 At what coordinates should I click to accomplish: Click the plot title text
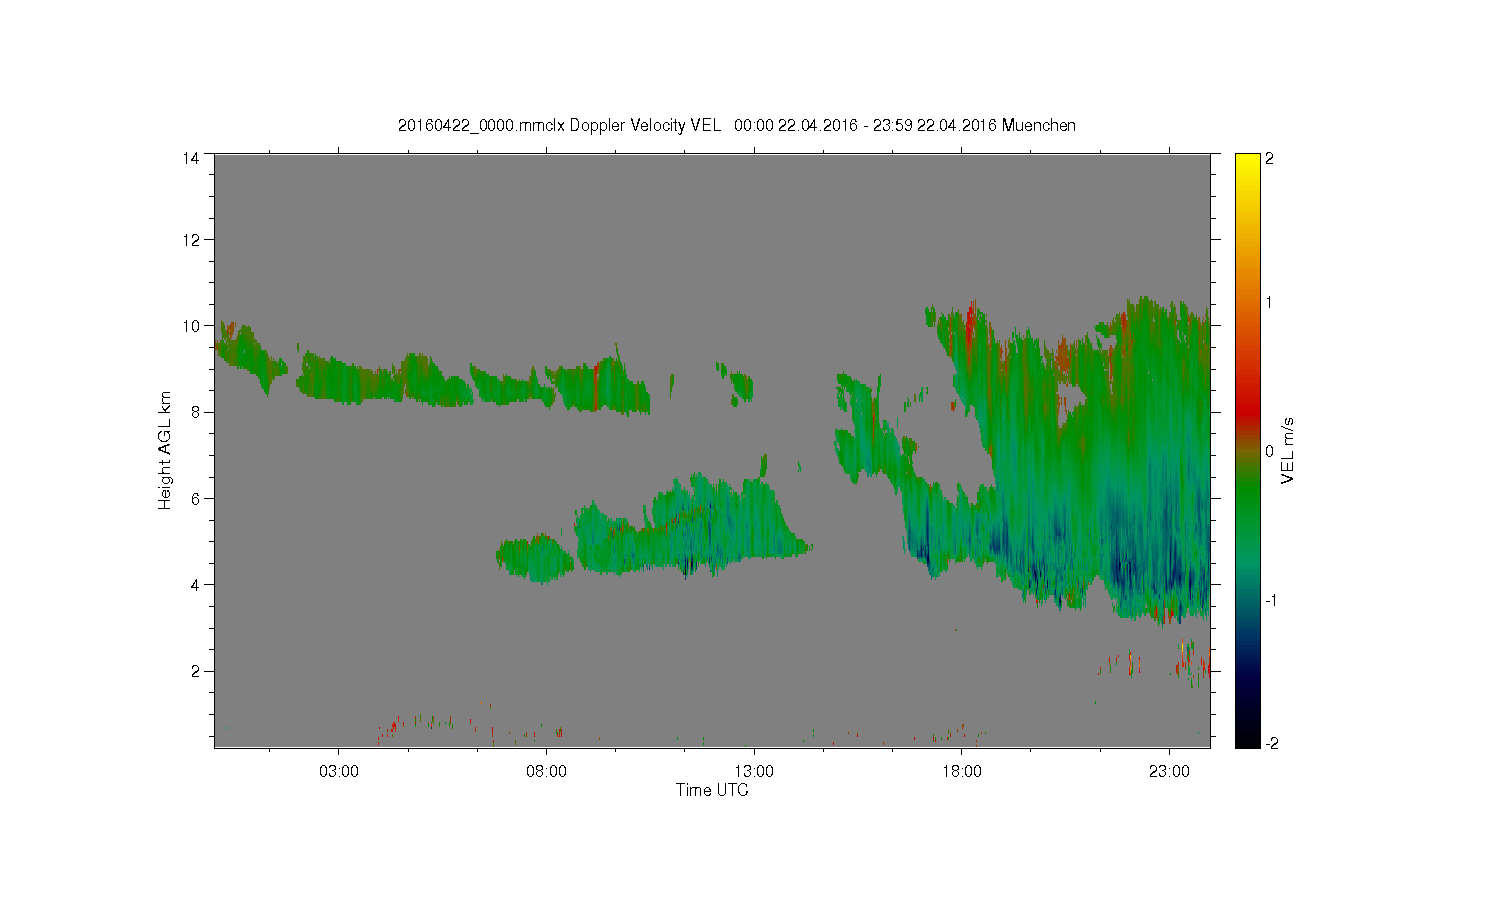pos(737,125)
